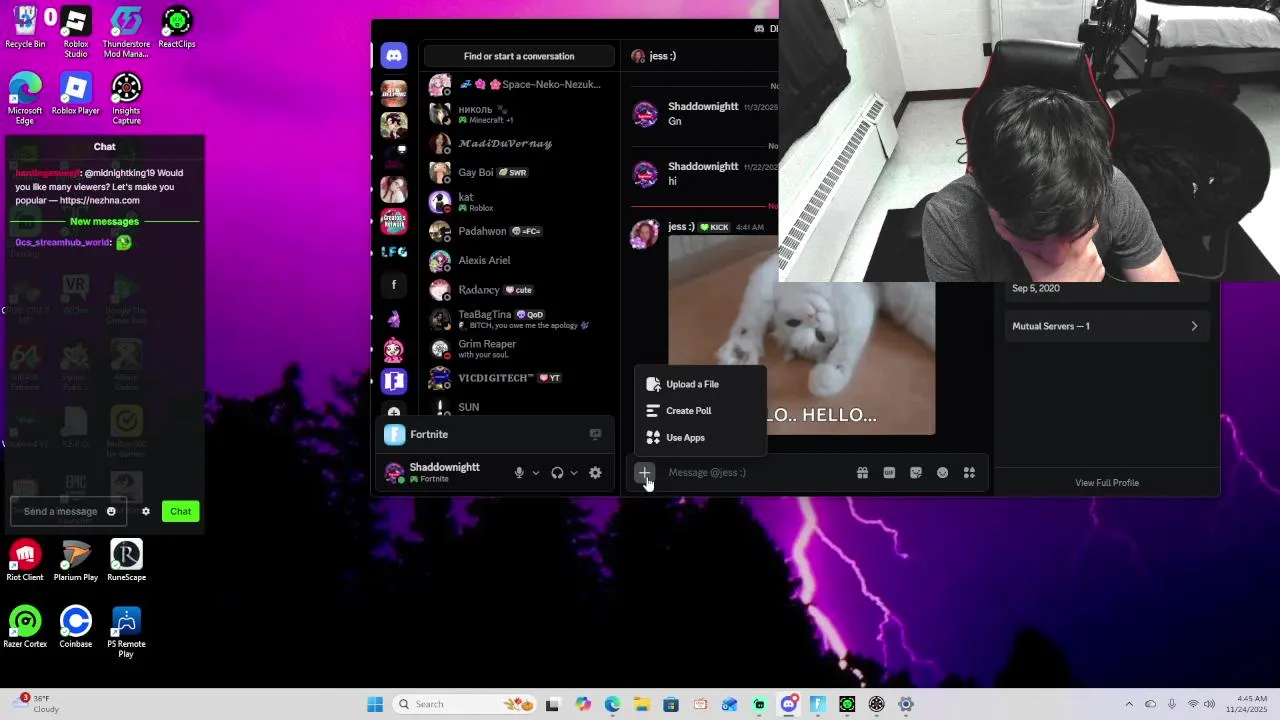The width and height of the screenshot is (1280, 720).
Task: Open DM with Alexis Ariel
Action: click(x=520, y=260)
